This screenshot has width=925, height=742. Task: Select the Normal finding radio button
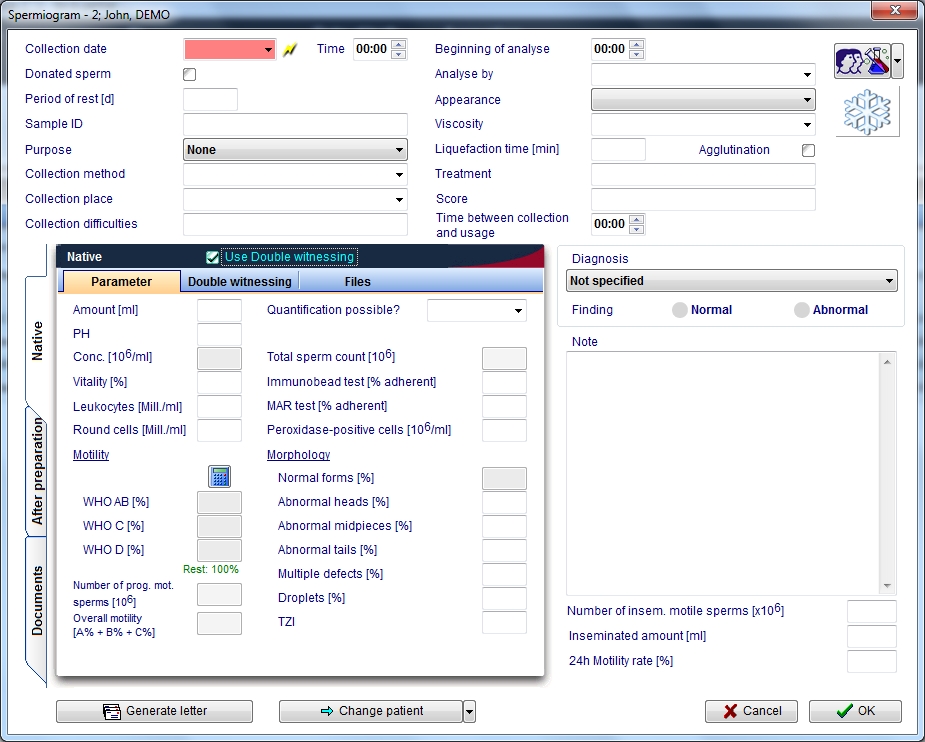click(x=680, y=310)
